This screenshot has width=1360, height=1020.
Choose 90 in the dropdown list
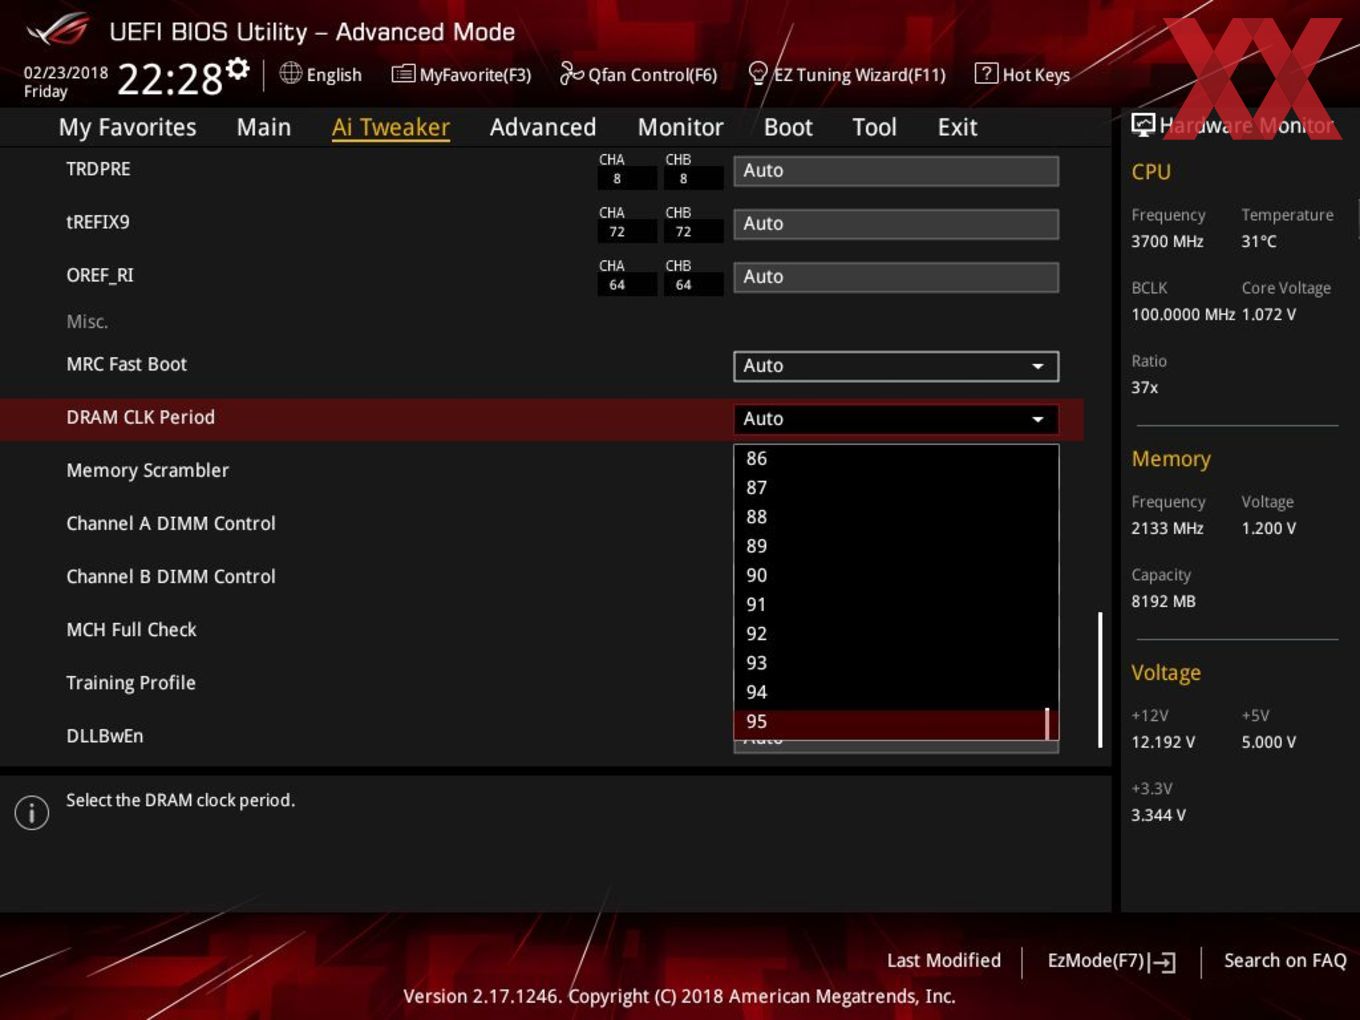click(896, 575)
